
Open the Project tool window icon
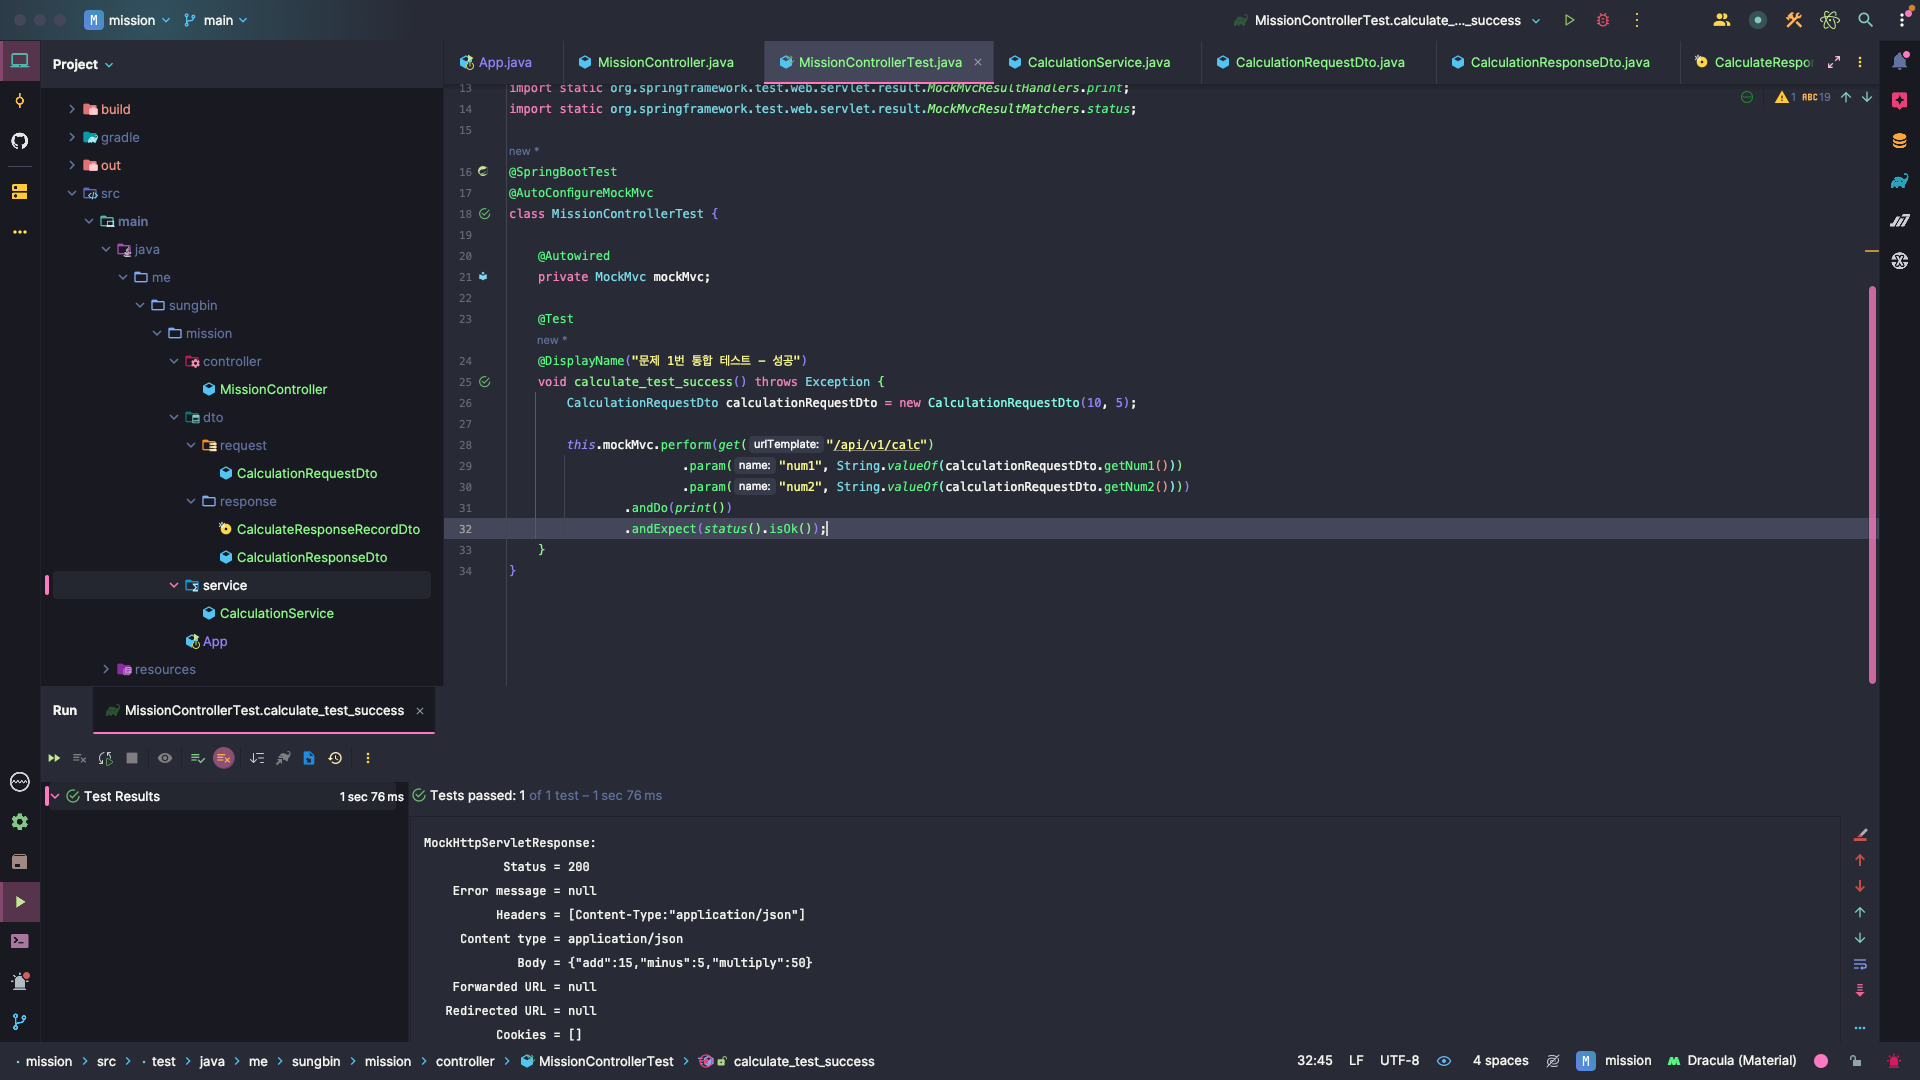20,61
